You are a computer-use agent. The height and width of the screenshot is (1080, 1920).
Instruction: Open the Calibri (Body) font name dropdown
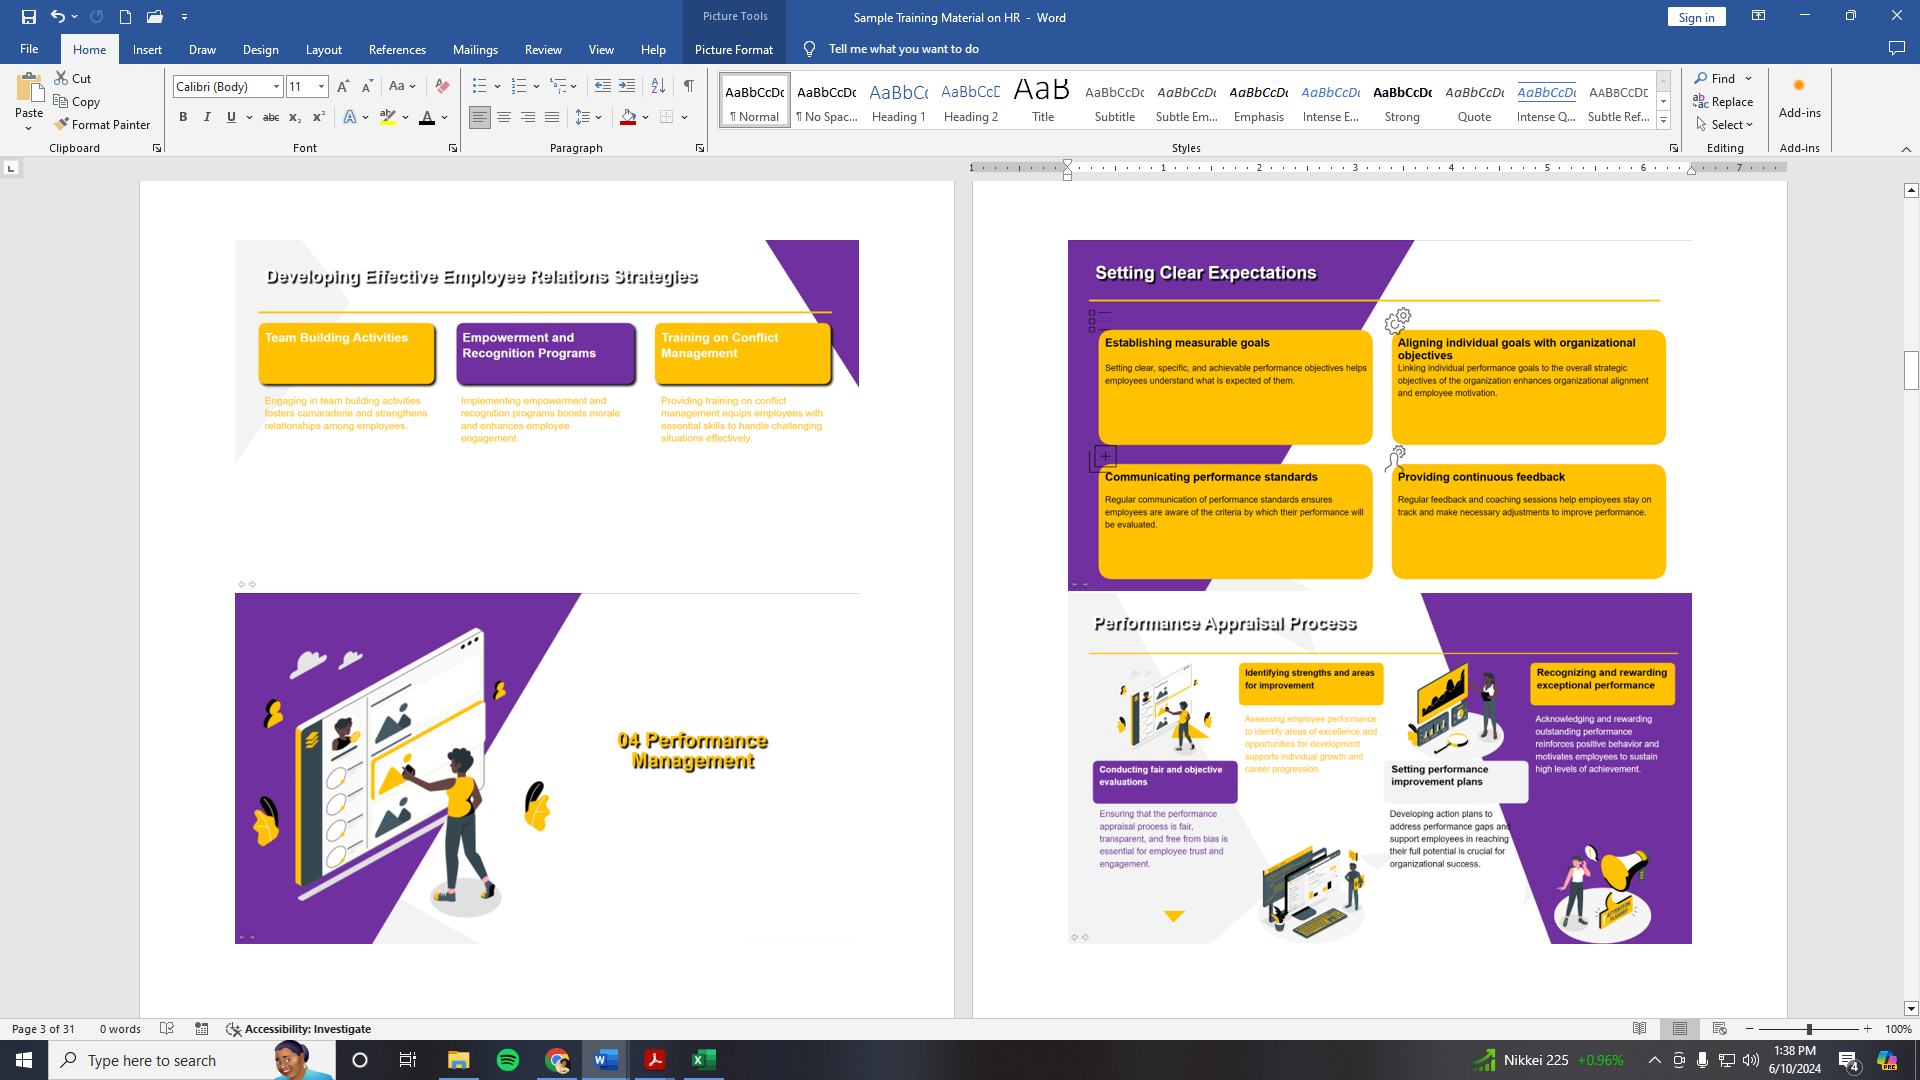277,87
